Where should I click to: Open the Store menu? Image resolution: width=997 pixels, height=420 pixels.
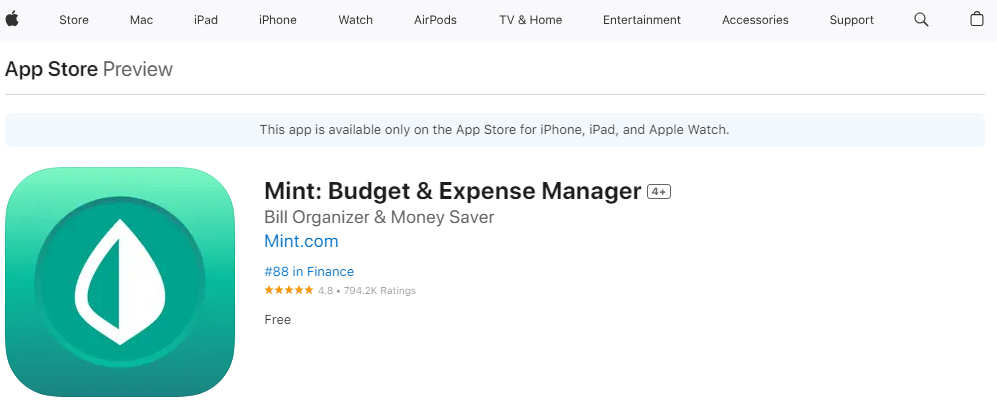pos(74,20)
